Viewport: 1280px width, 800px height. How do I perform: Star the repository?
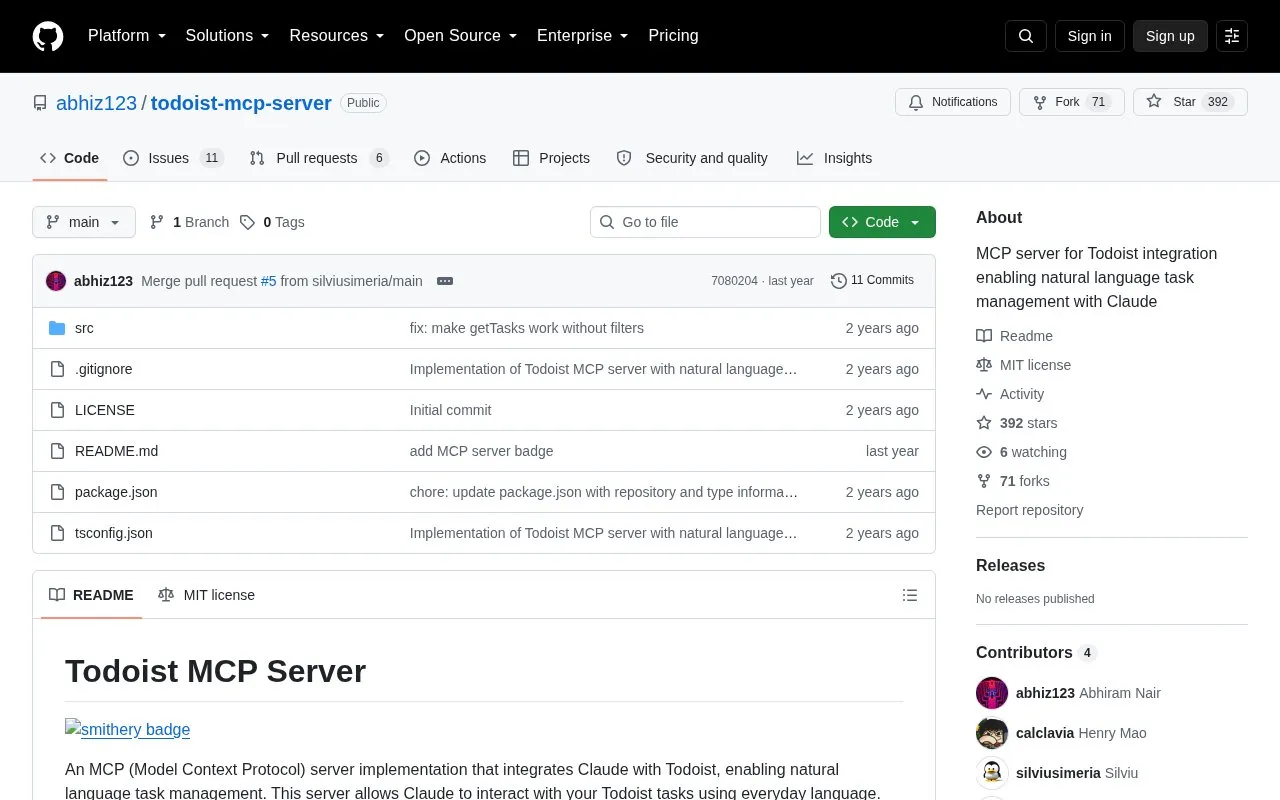(1190, 102)
